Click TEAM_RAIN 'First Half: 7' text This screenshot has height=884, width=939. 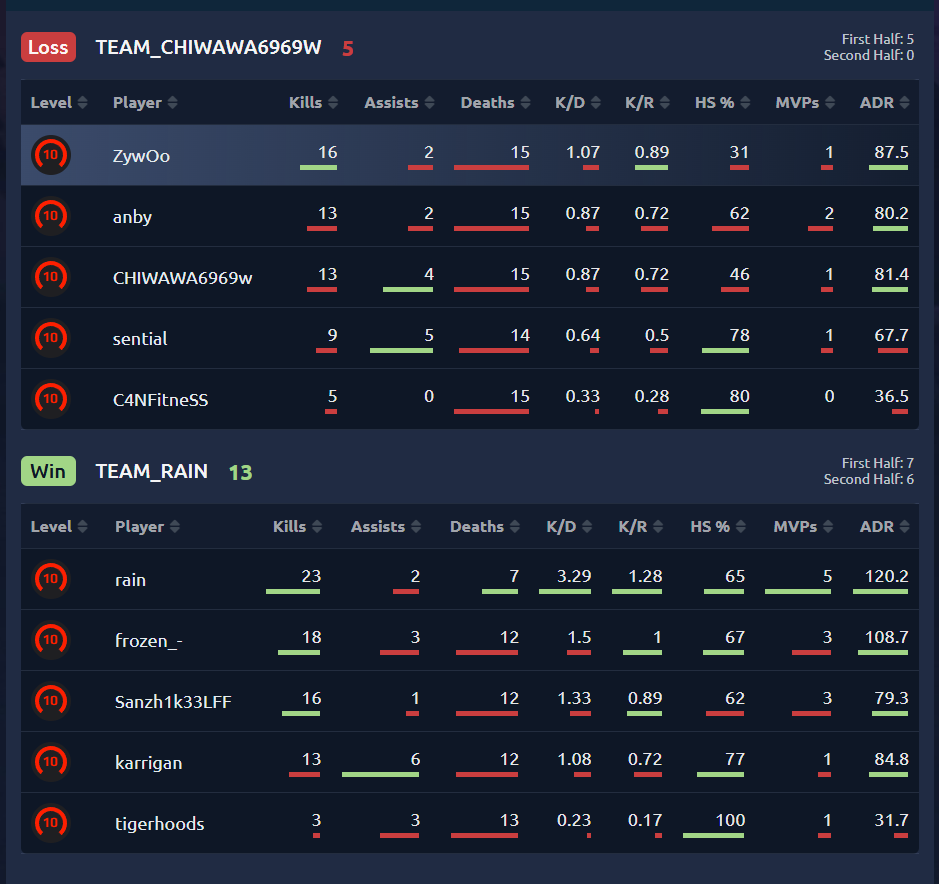pyautogui.click(x=878, y=463)
